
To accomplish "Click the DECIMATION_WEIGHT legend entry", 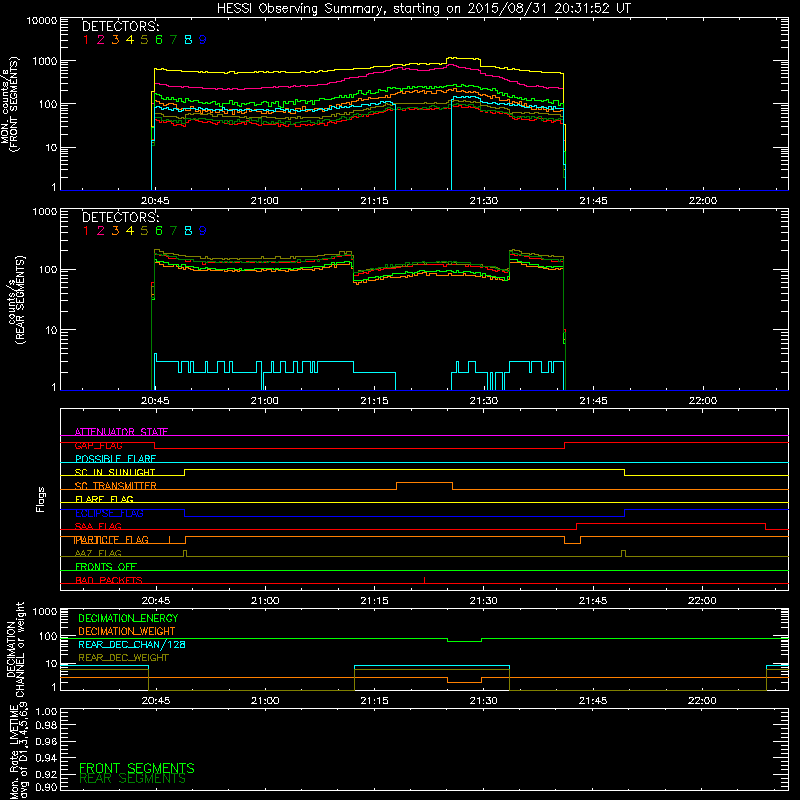I will point(127,631).
